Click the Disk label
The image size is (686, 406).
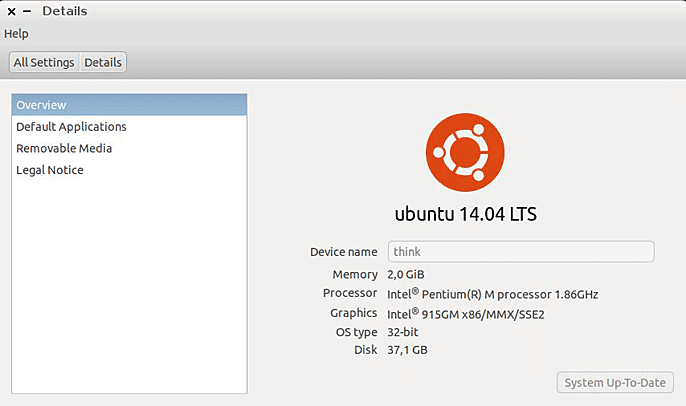(x=366, y=350)
